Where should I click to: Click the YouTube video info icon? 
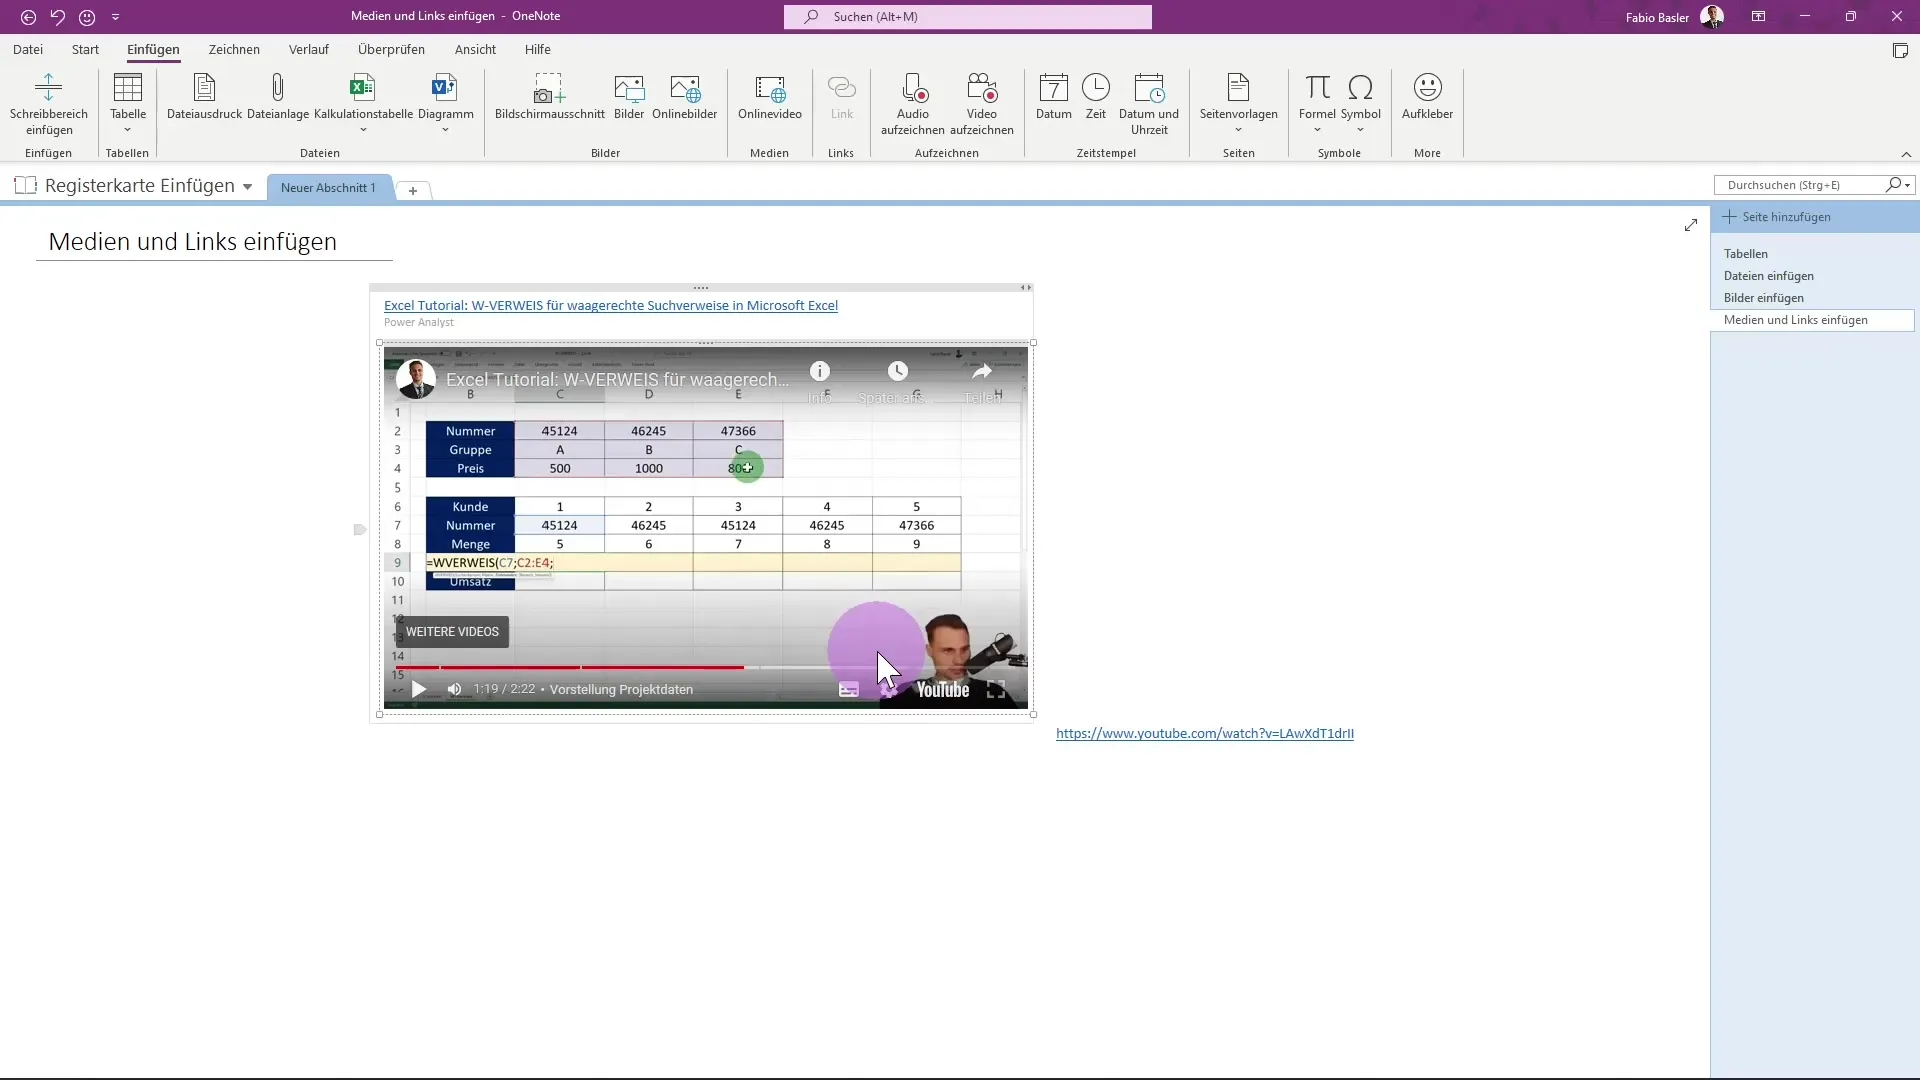tap(820, 371)
